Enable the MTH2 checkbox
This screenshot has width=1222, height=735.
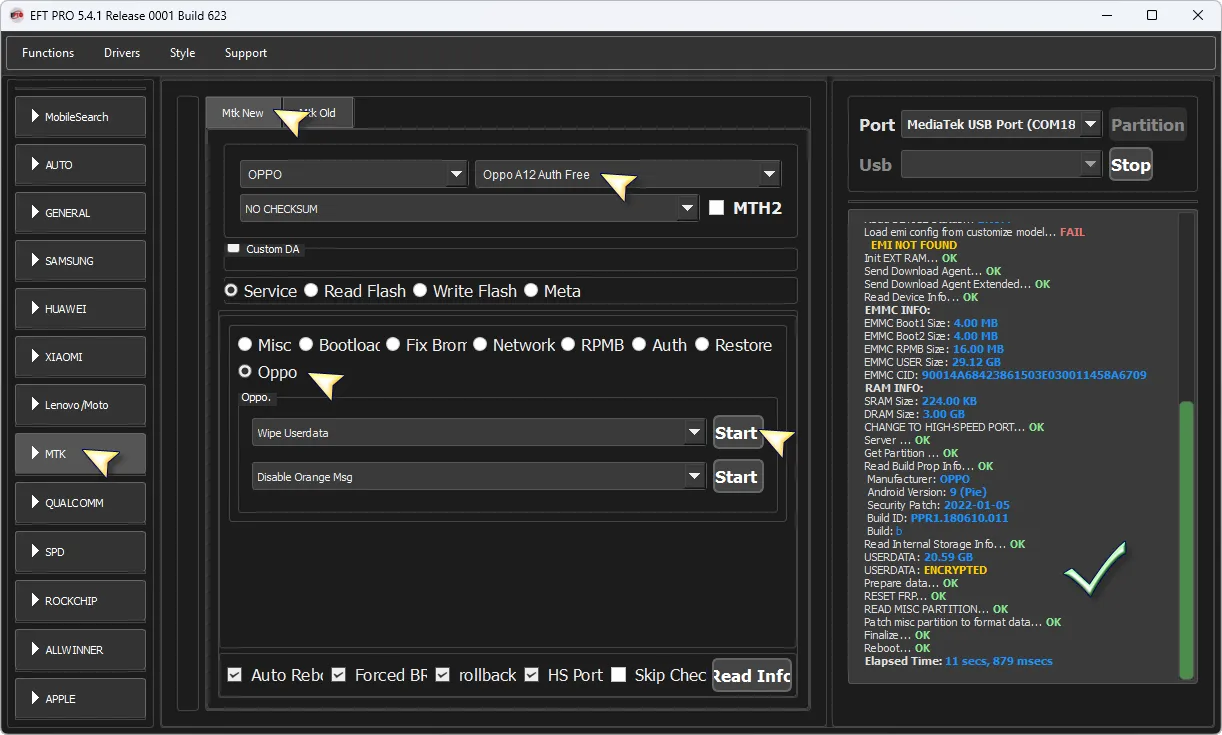(x=716, y=208)
